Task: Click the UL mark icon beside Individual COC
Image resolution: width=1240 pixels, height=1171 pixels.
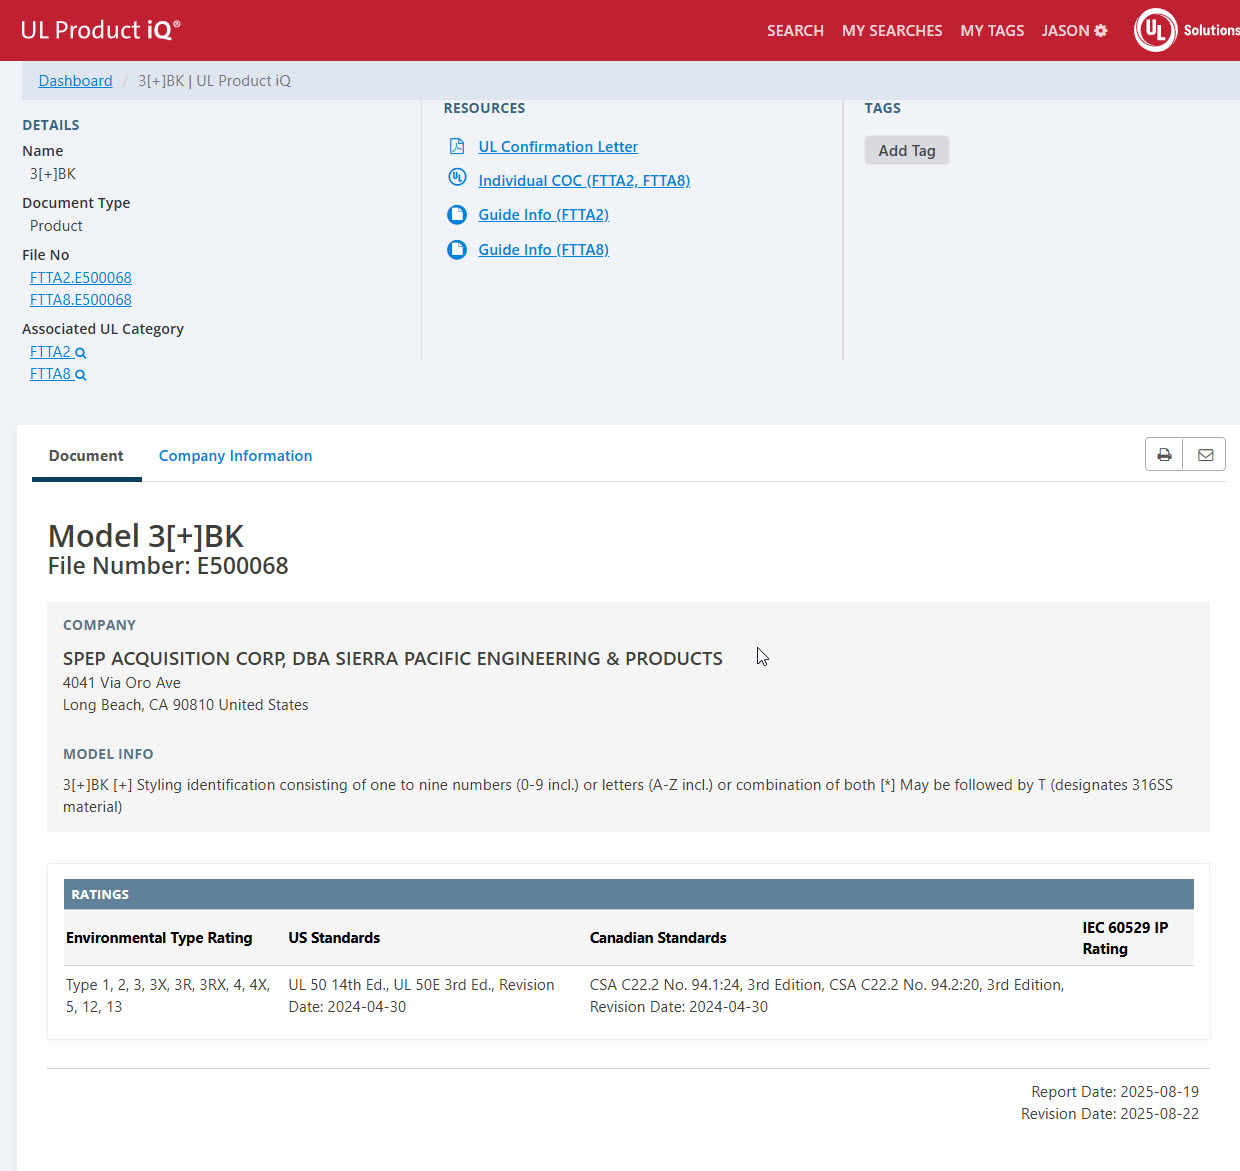Action: 457,178
